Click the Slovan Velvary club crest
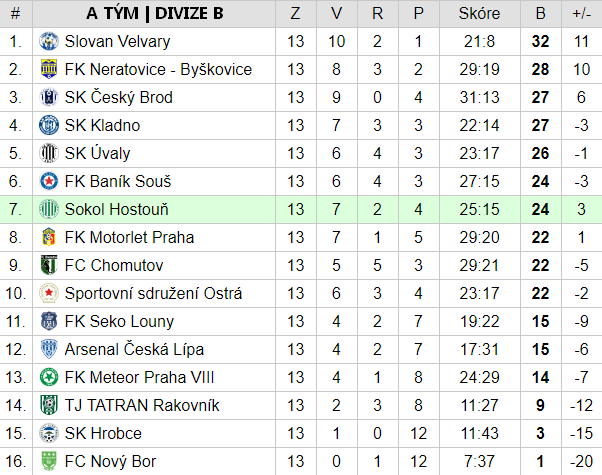602x475 pixels. [x=49, y=41]
